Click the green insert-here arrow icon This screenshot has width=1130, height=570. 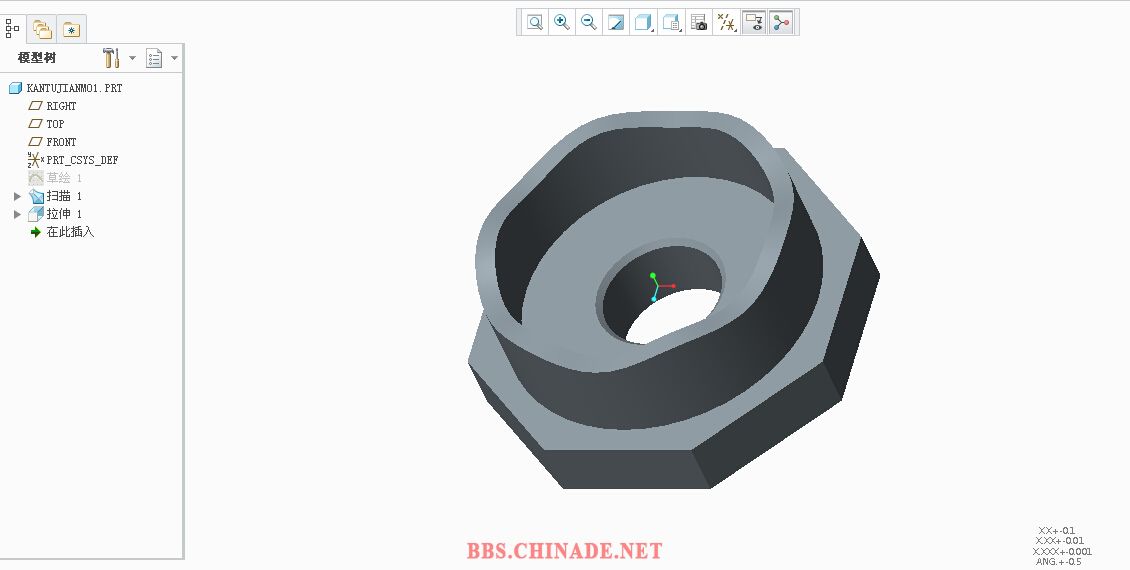[x=35, y=232]
